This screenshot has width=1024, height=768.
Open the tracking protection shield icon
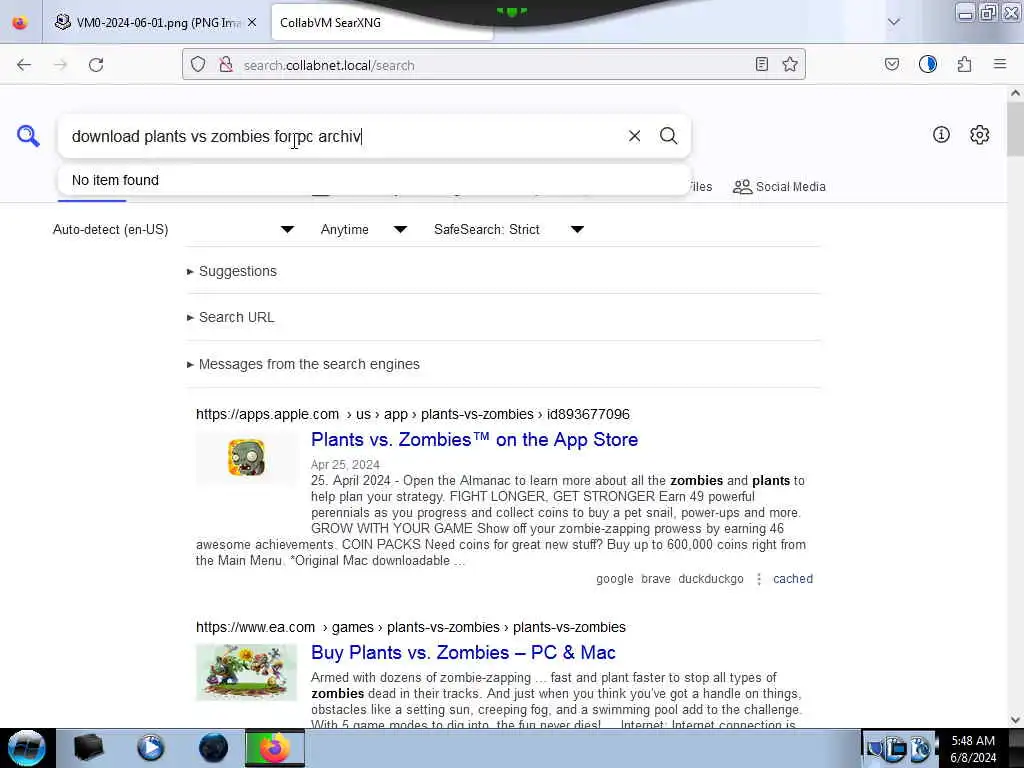pos(198,65)
